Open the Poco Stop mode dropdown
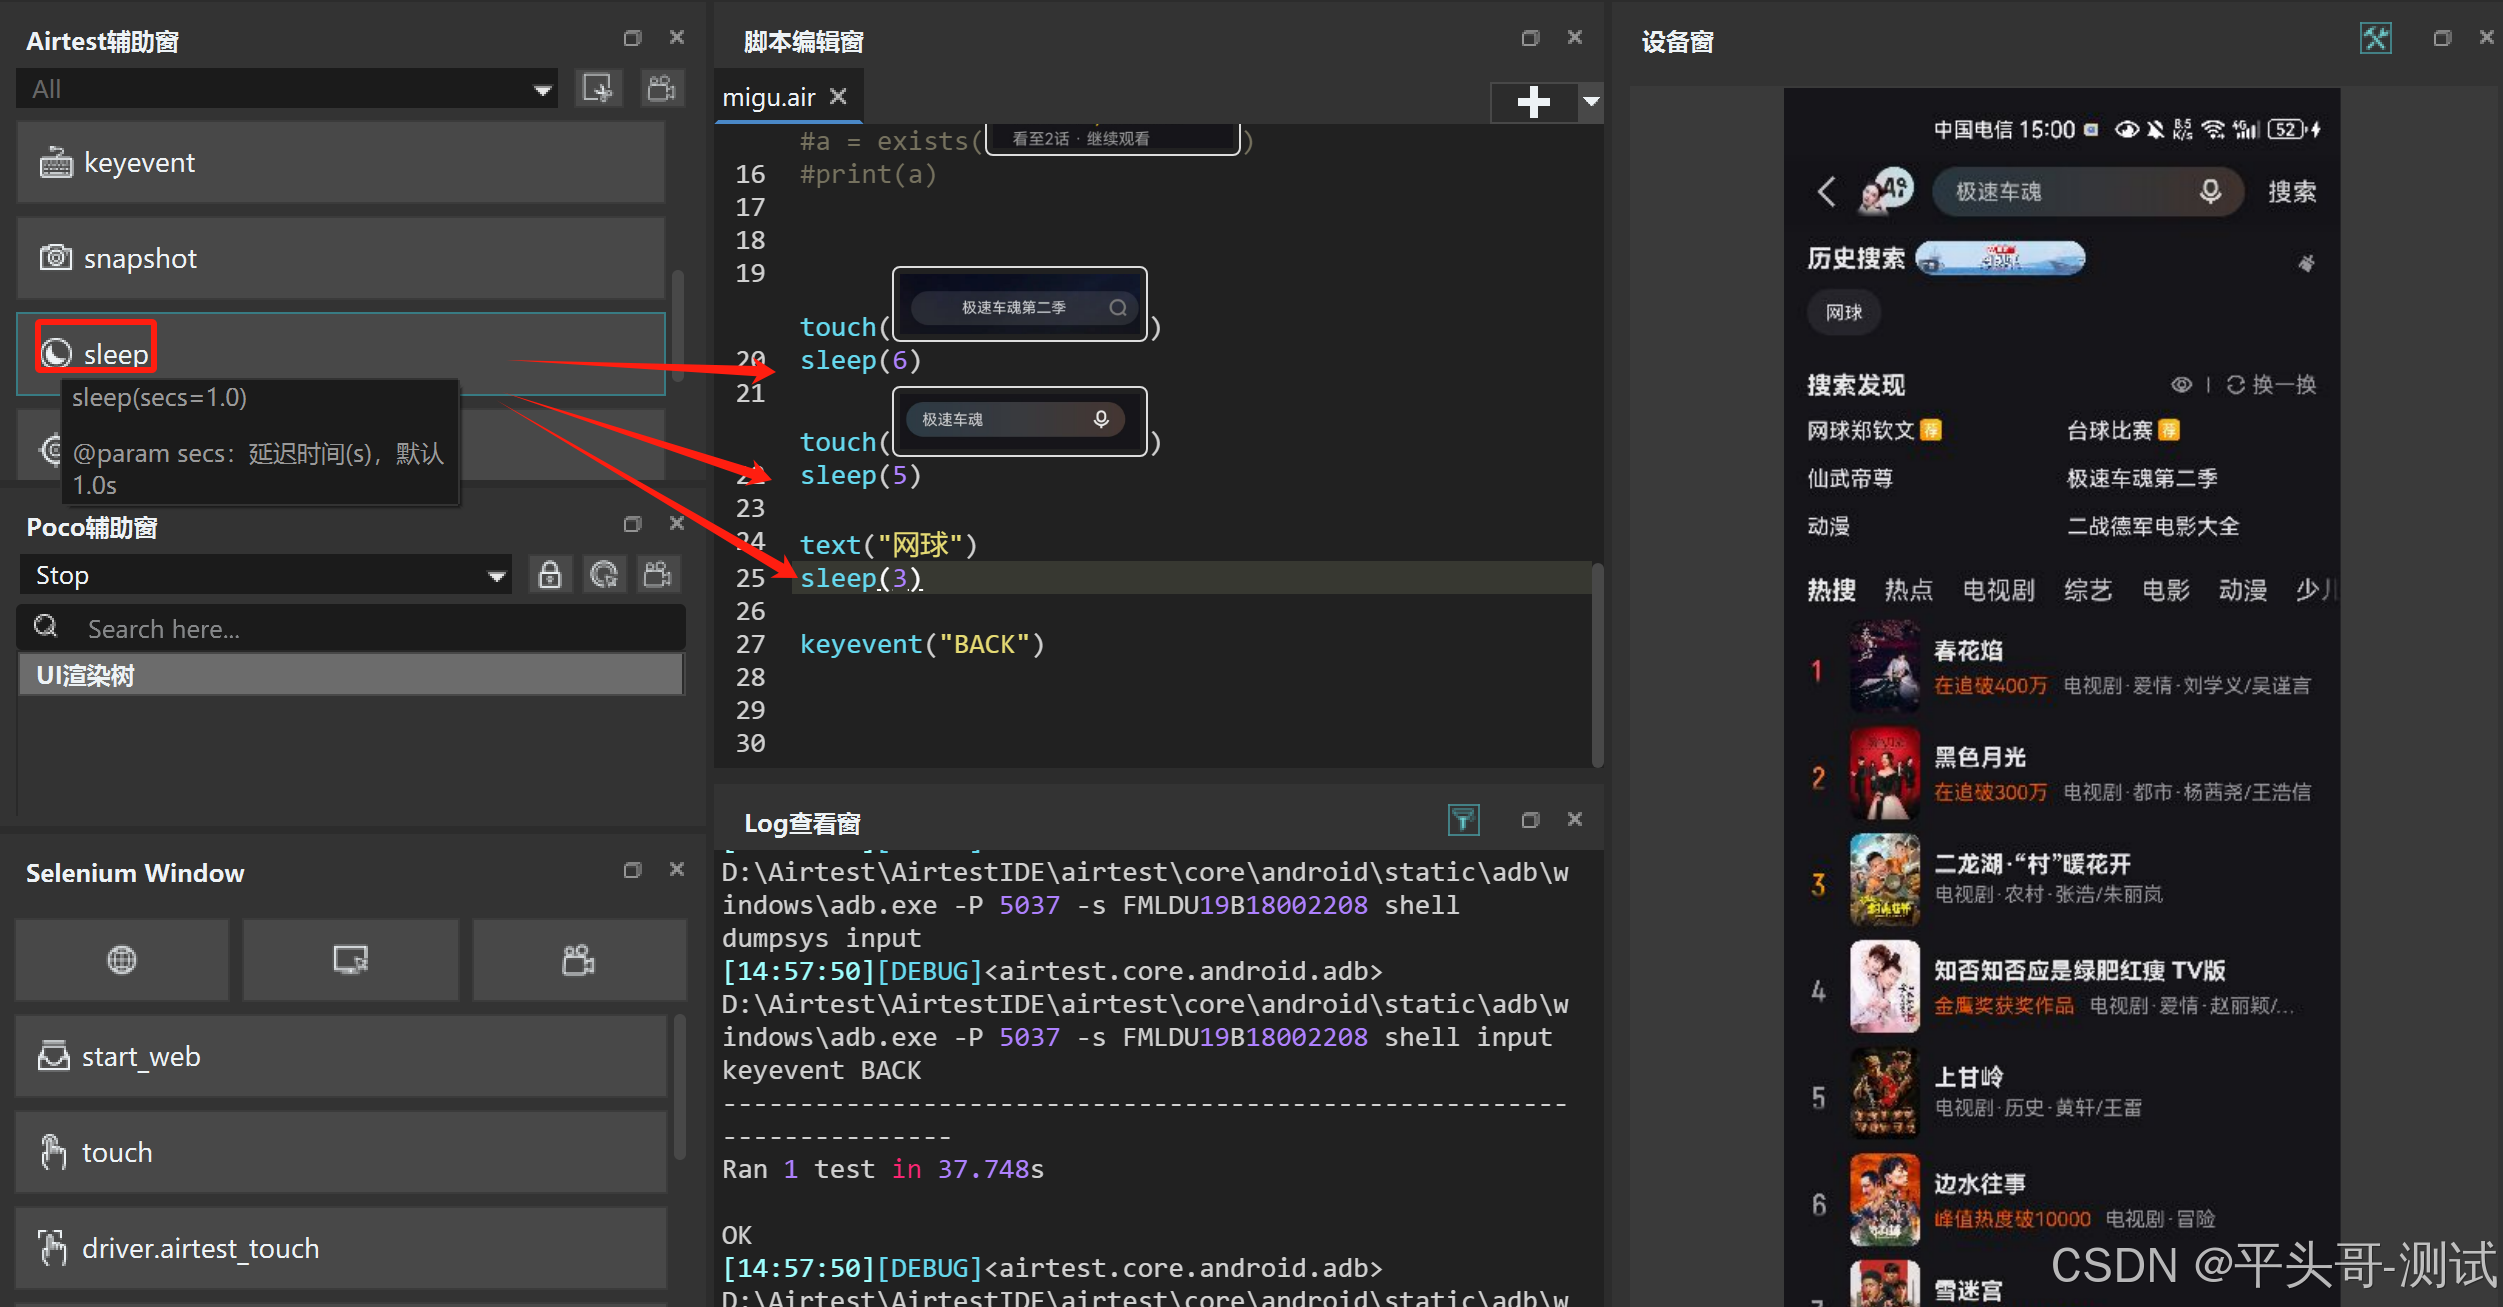Screen dimensions: 2503x1307 click(x=496, y=576)
